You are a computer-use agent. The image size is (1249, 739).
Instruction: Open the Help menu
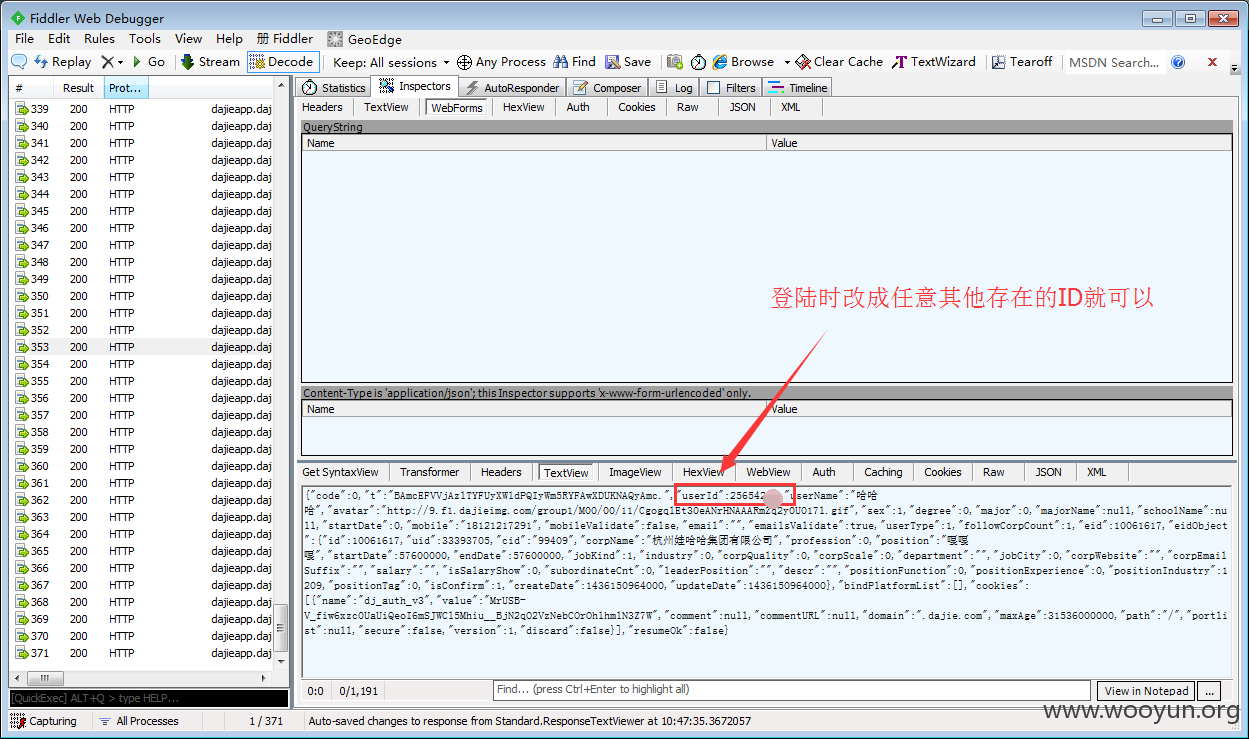[x=229, y=39]
